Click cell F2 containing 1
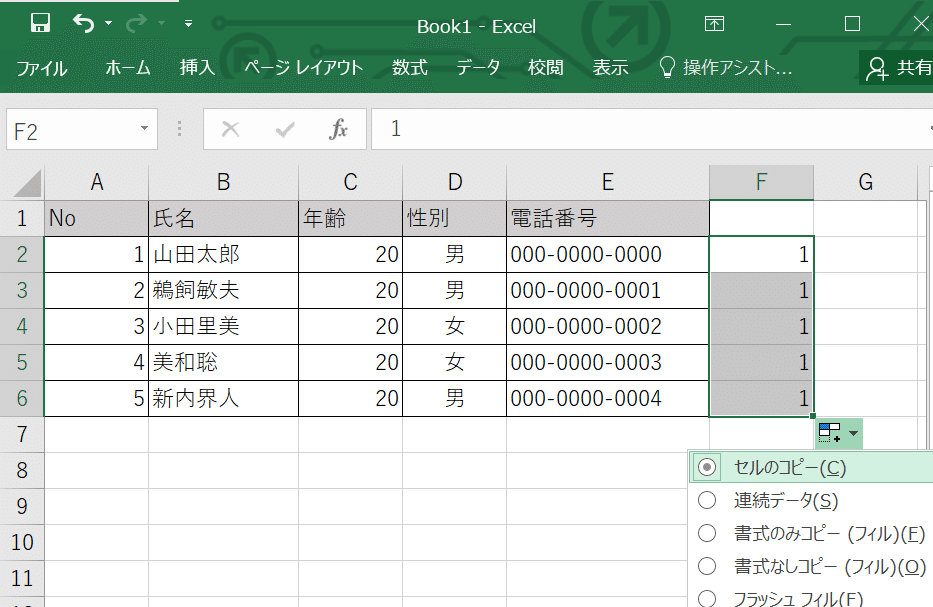933x607 pixels. [x=761, y=255]
